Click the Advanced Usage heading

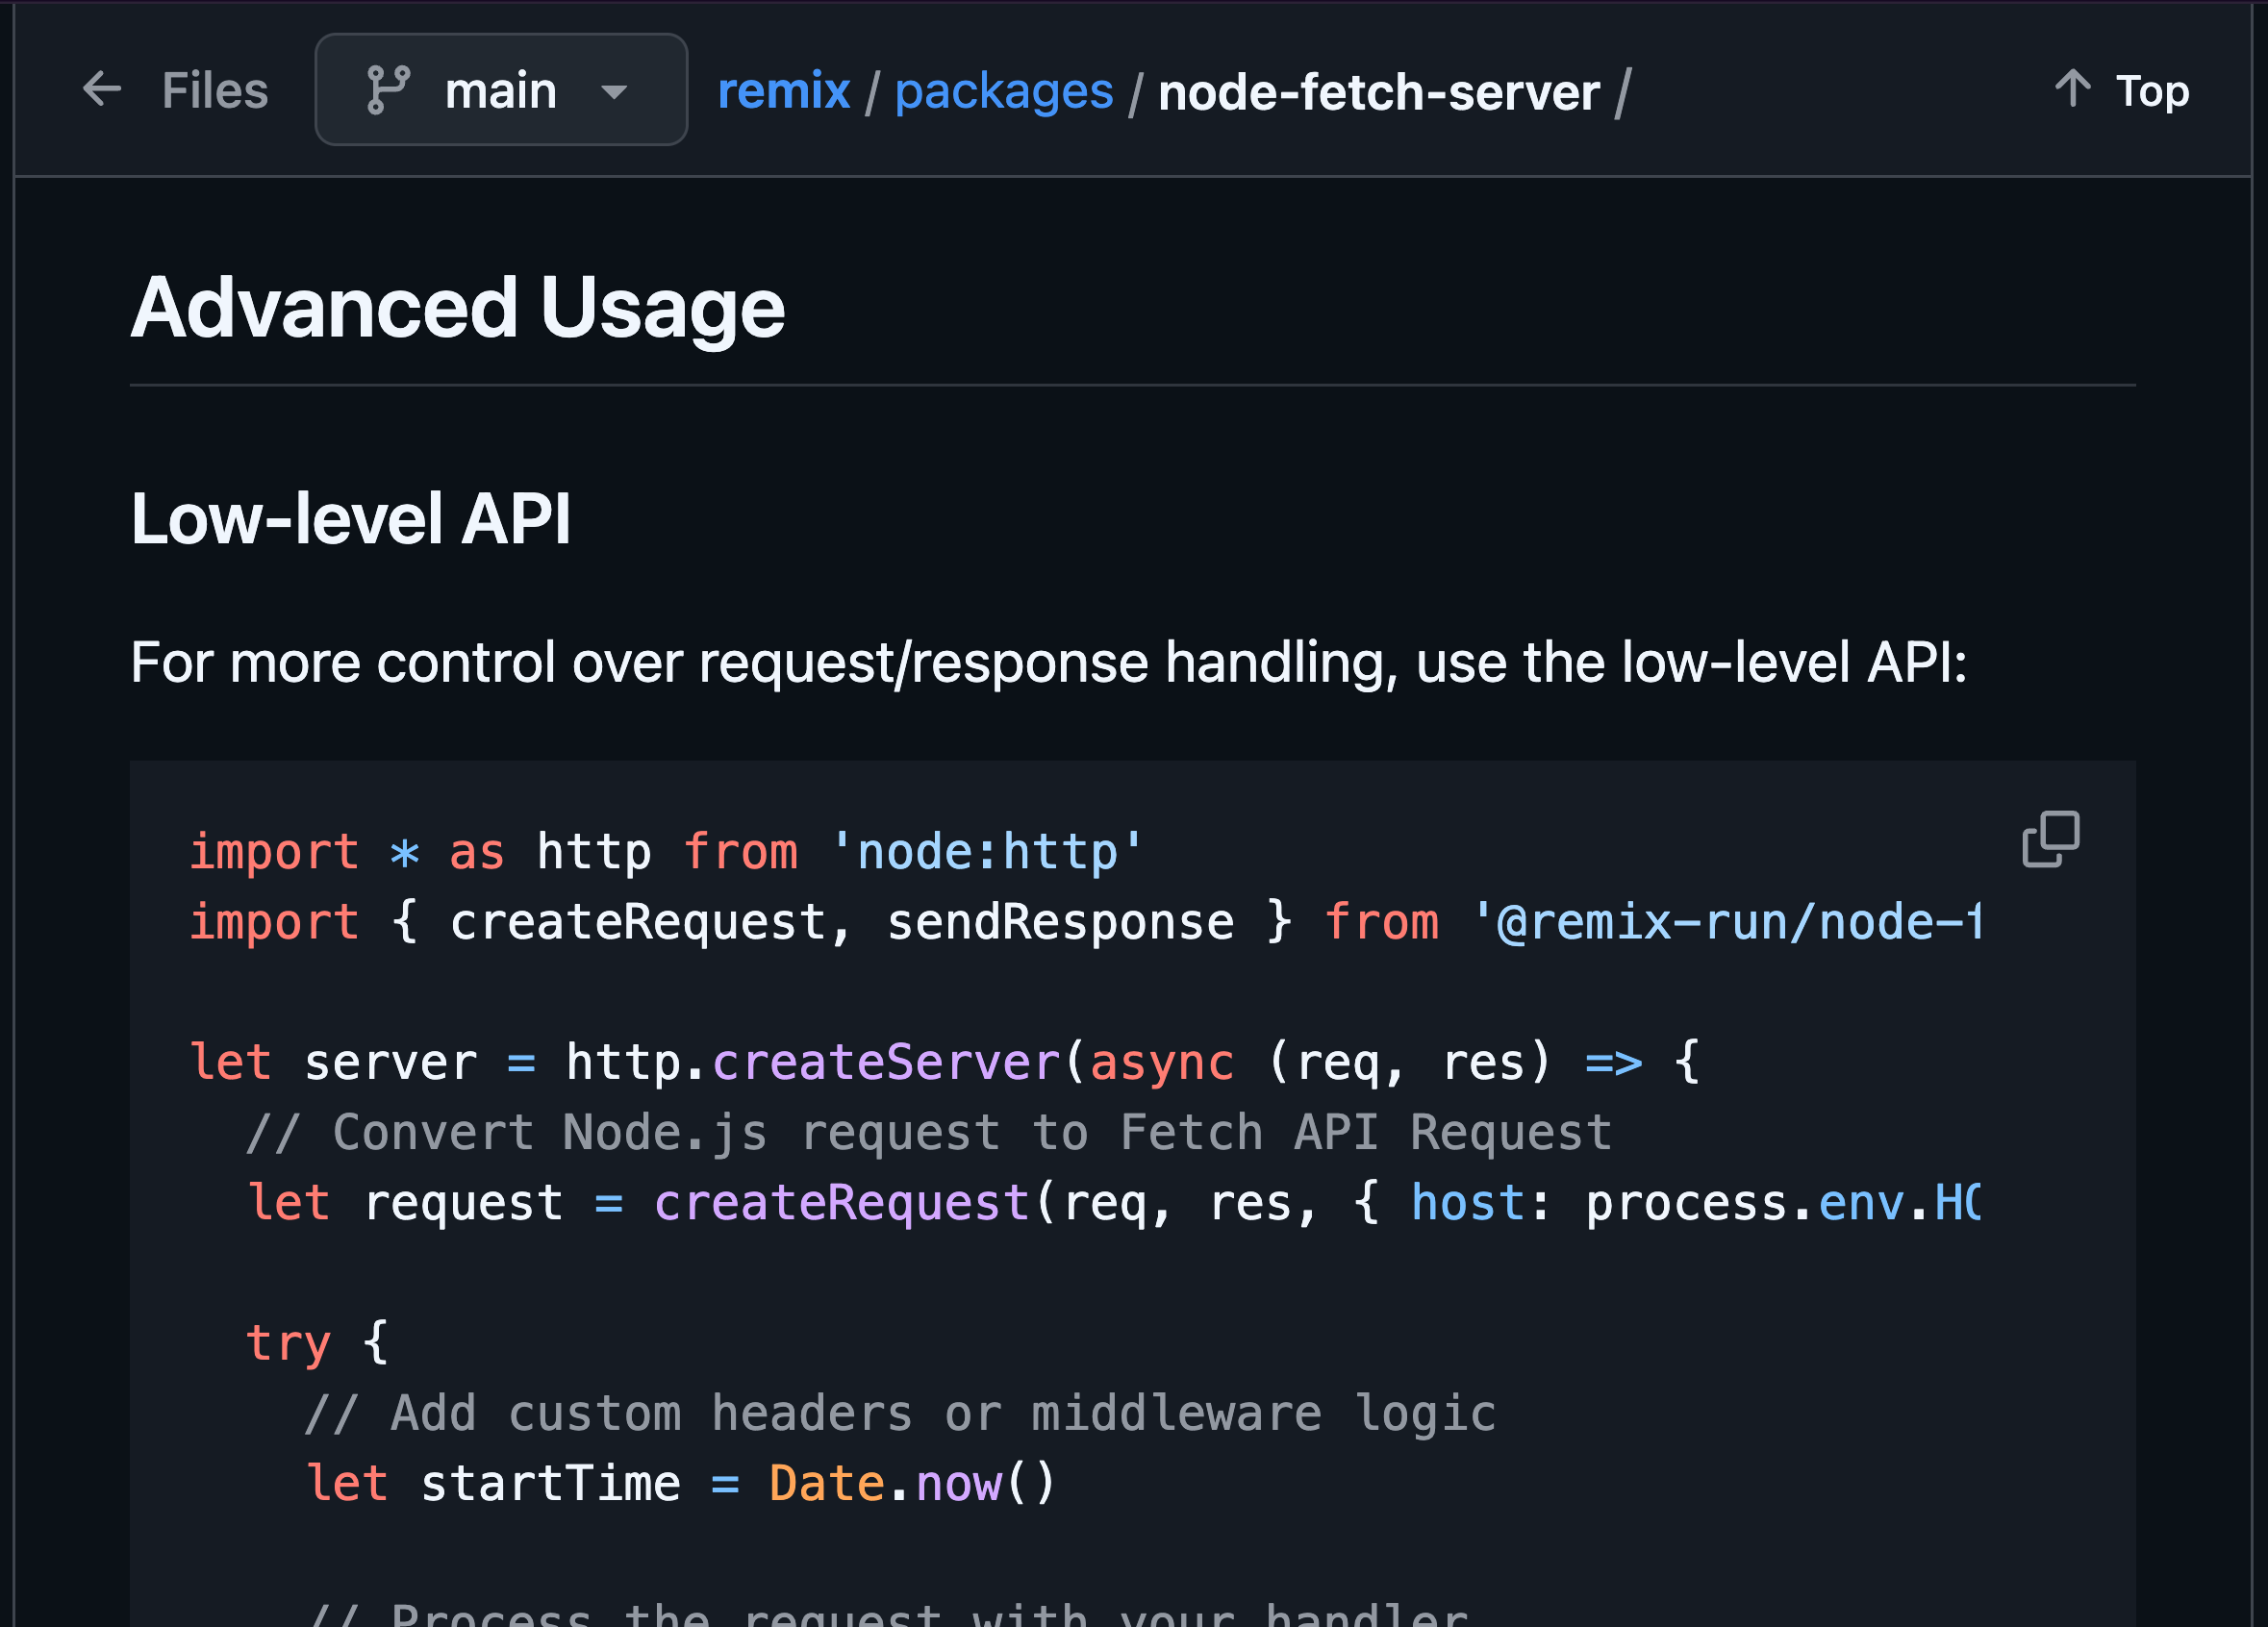457,308
